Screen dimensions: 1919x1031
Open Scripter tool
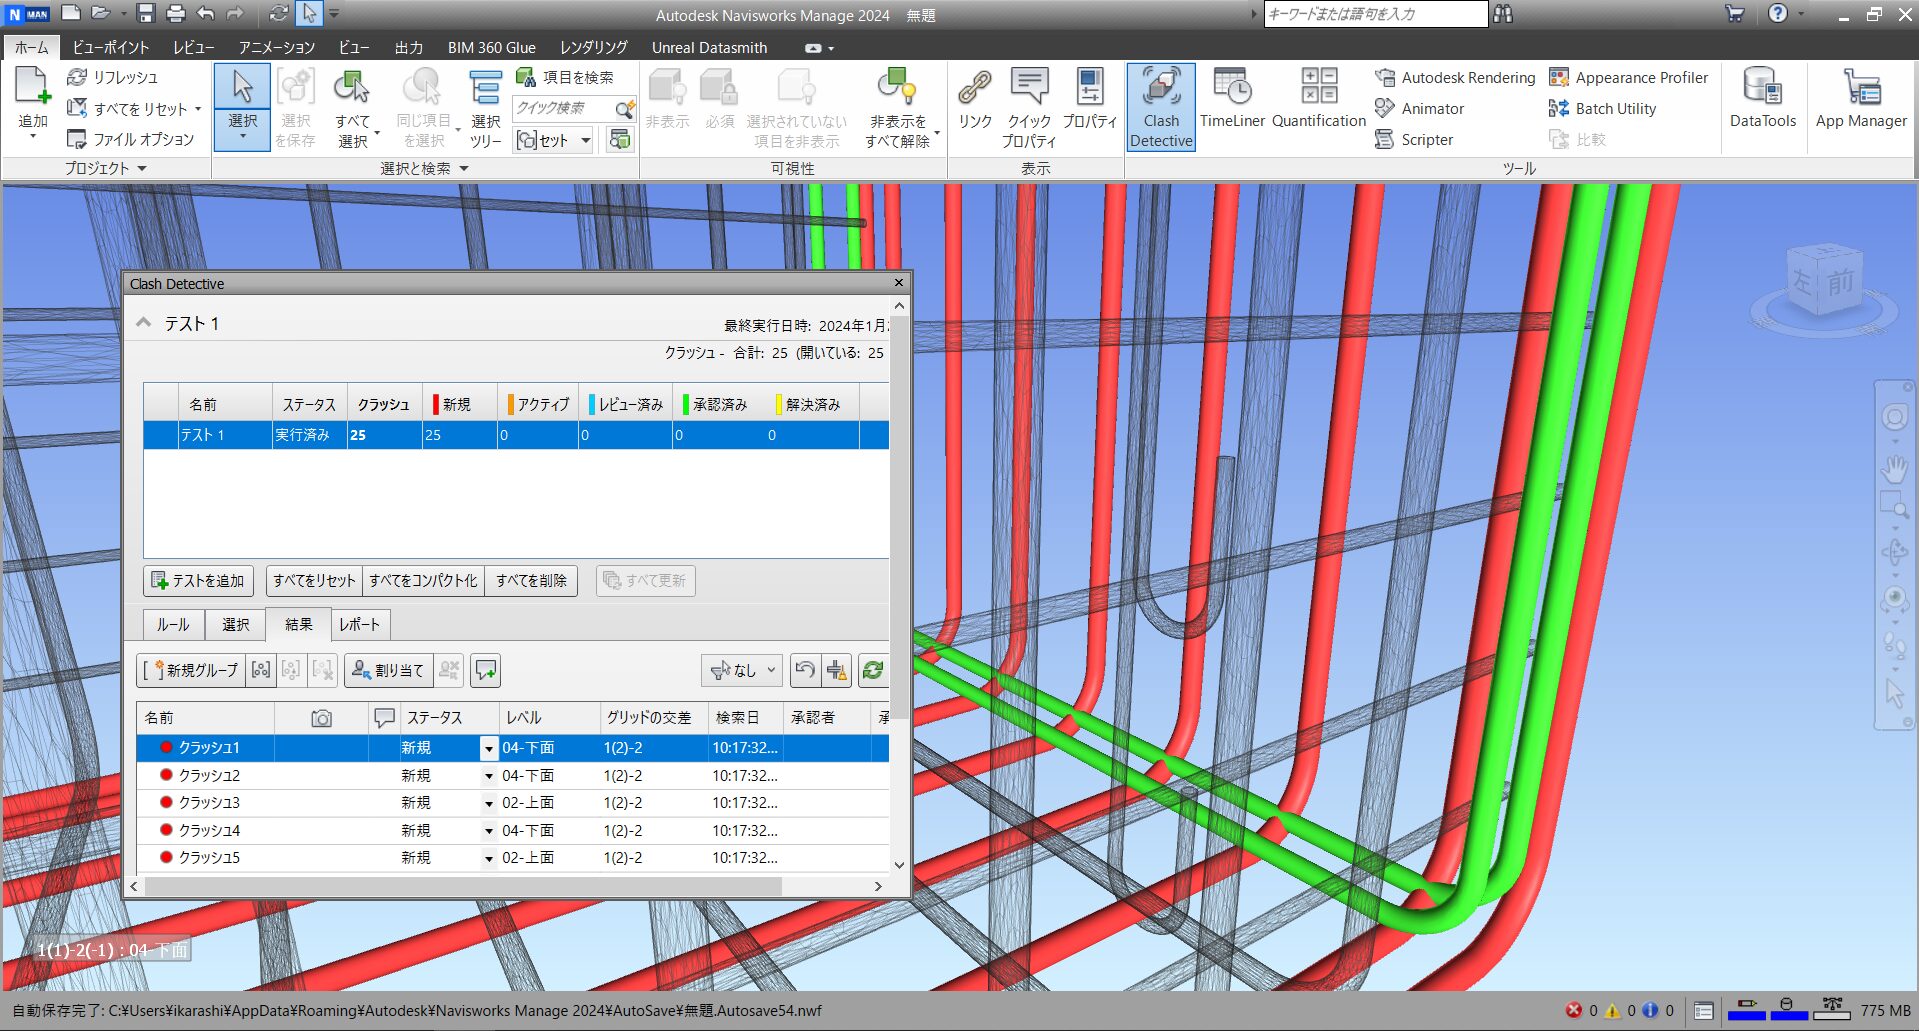[x=1414, y=139]
